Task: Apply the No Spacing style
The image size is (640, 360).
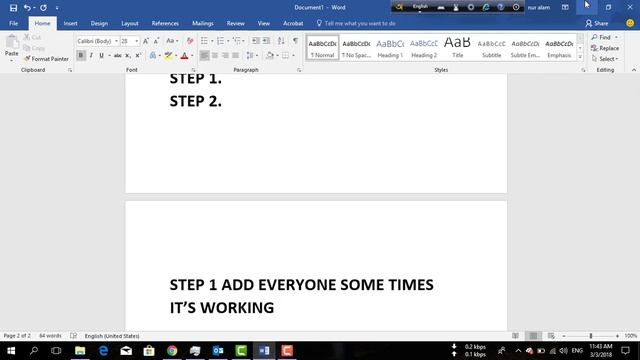Action: [x=356, y=48]
